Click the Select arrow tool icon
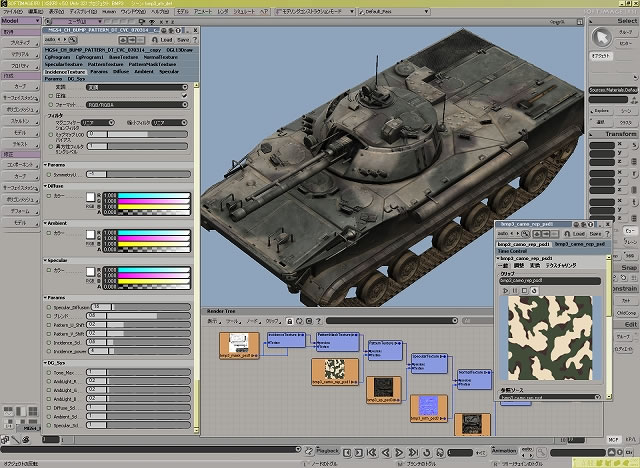This screenshot has width=640, height=468. coord(602,39)
